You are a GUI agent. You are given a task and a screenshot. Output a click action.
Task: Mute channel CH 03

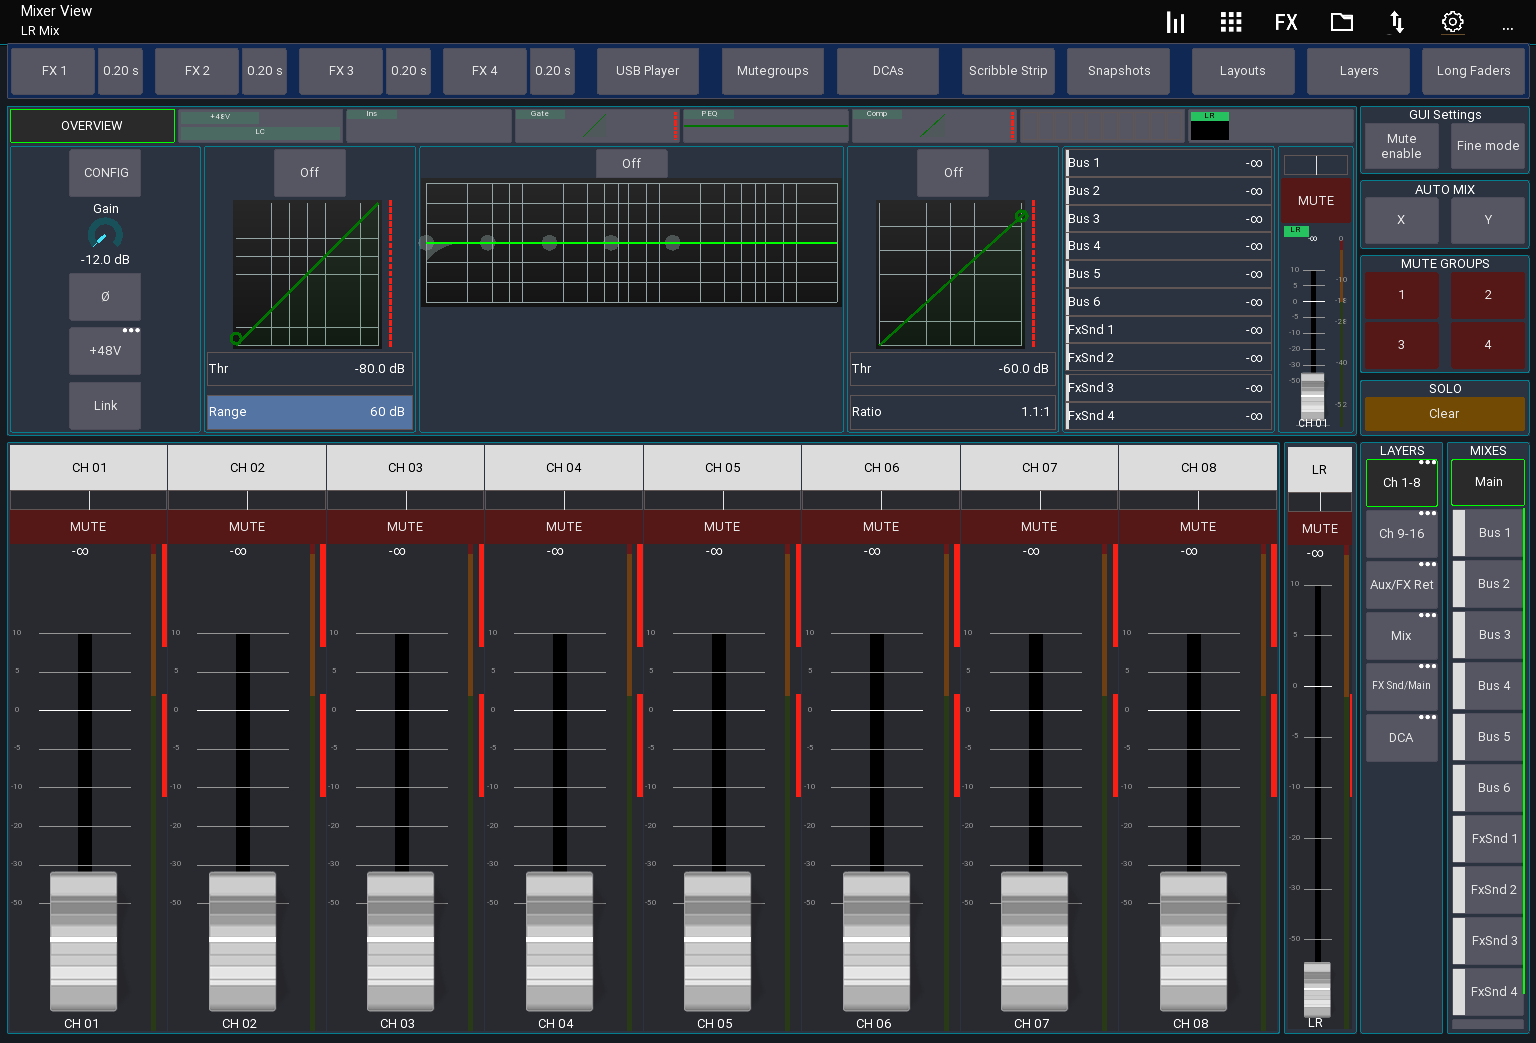405,527
